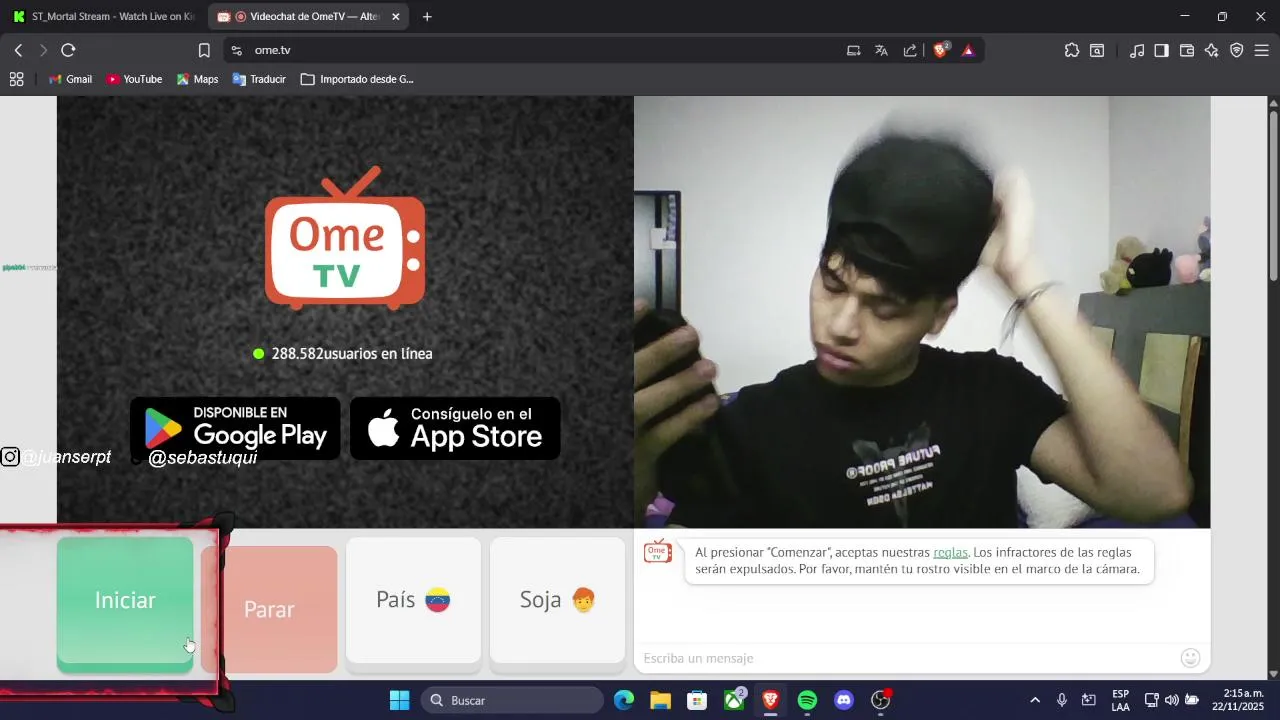Open Microsoft Store from taskbar
This screenshot has width=1280, height=720.
pos(697,700)
